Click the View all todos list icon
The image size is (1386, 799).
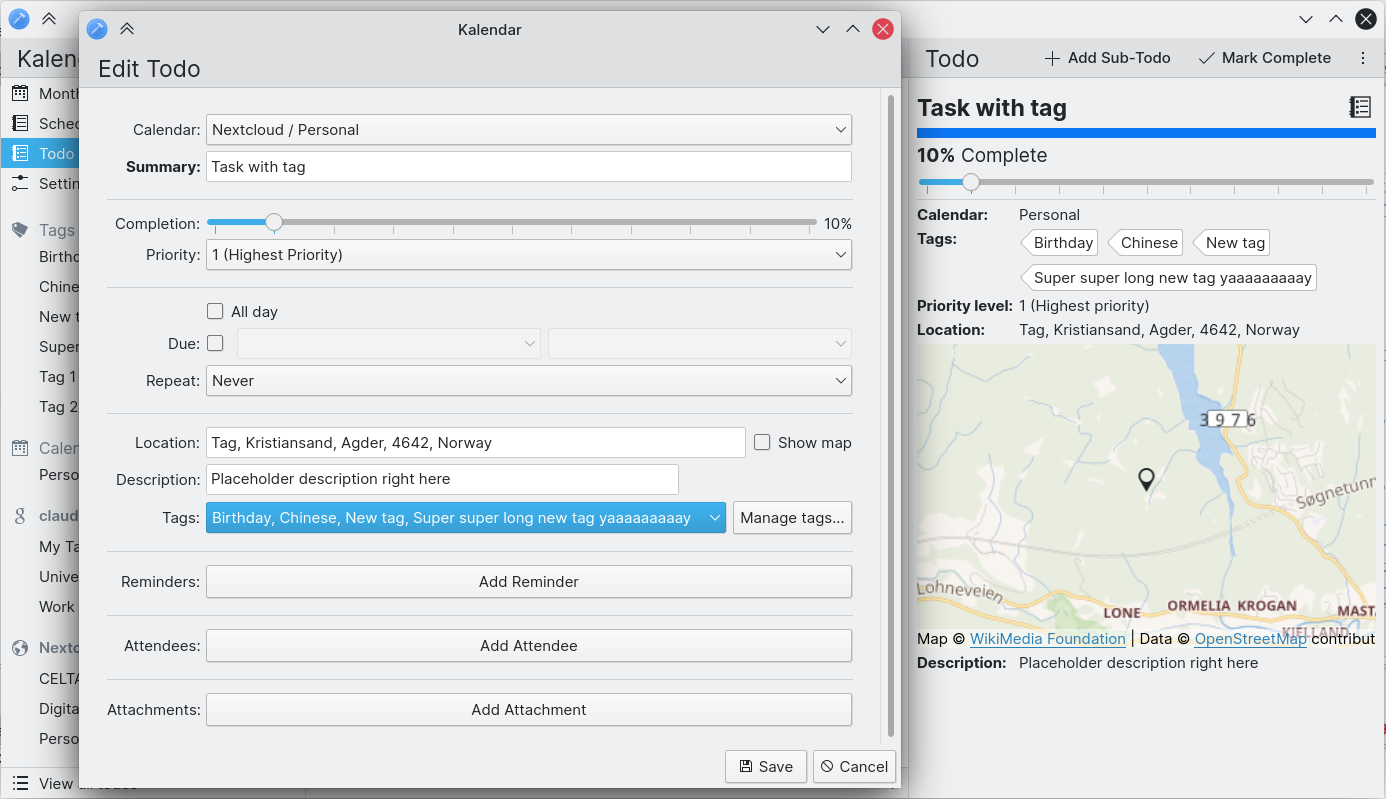[x=20, y=783]
